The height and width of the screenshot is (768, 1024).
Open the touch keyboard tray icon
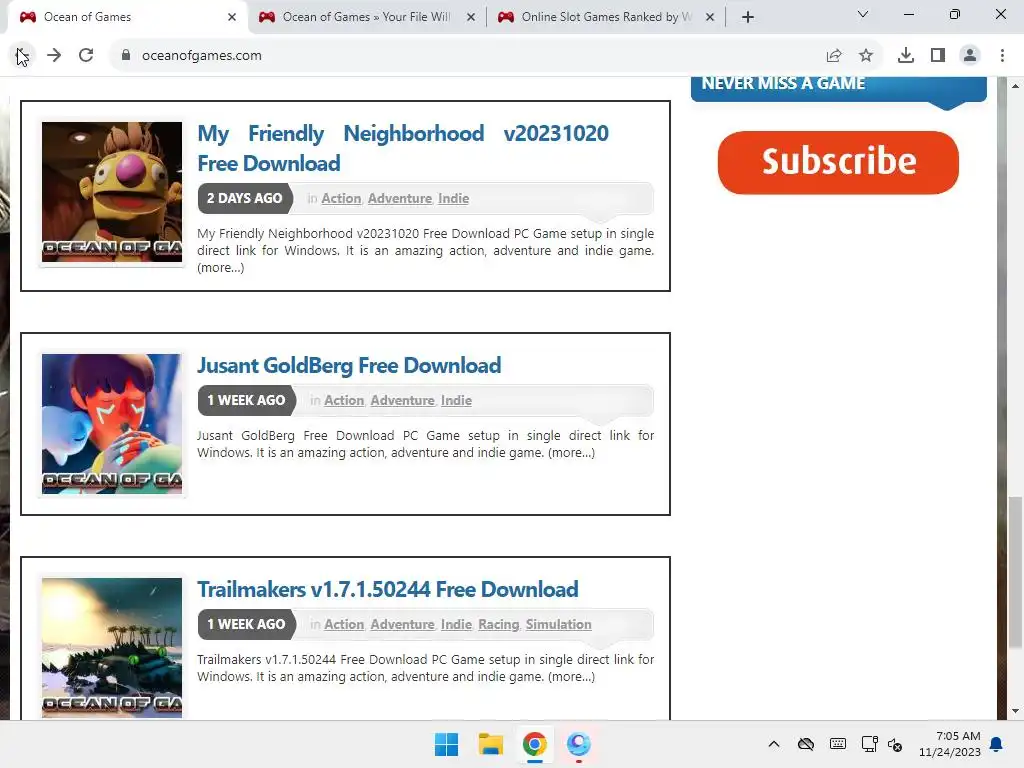[838, 744]
